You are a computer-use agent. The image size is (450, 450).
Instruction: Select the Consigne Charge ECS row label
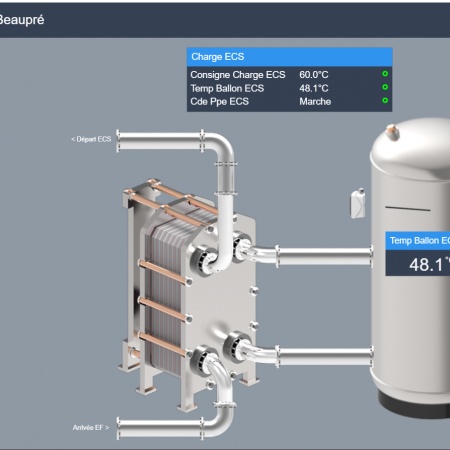click(x=238, y=75)
